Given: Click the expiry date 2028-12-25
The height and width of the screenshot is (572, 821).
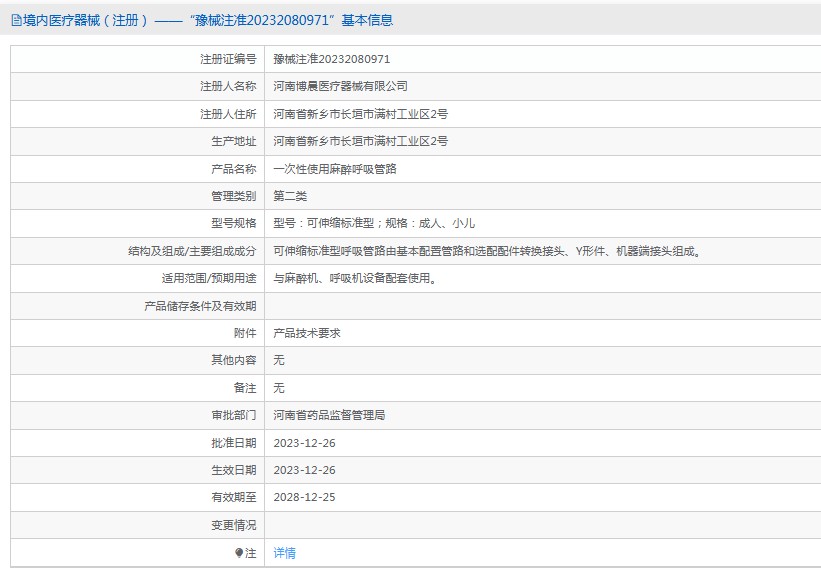Looking at the screenshot, I should (304, 497).
